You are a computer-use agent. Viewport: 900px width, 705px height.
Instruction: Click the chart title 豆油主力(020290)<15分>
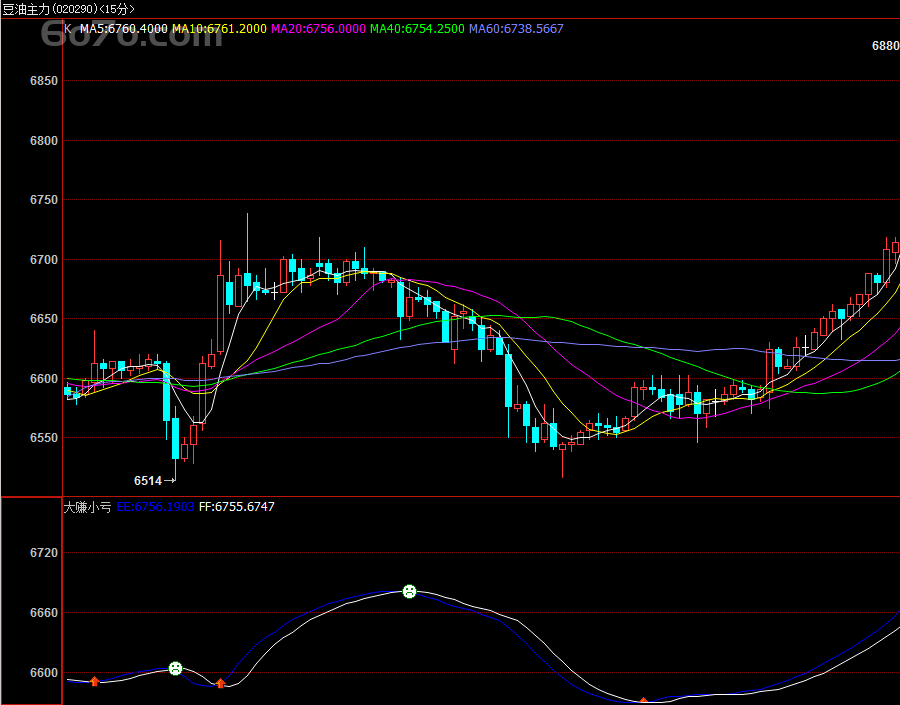[x=69, y=9]
